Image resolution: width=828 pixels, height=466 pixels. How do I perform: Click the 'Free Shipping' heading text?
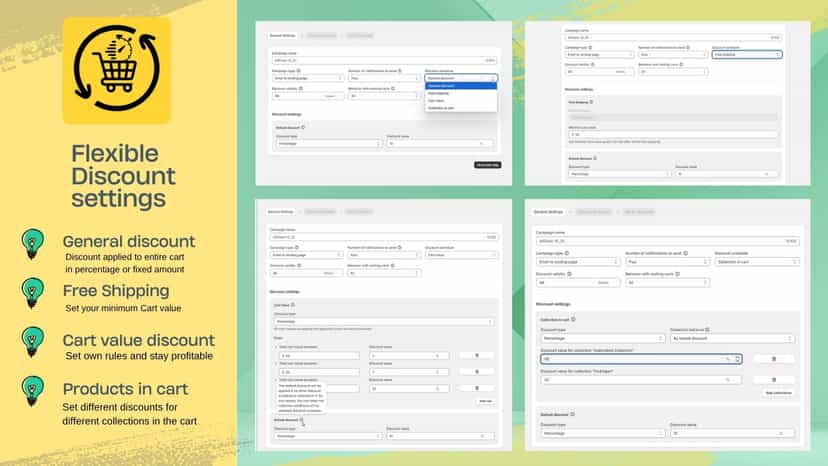coord(116,291)
